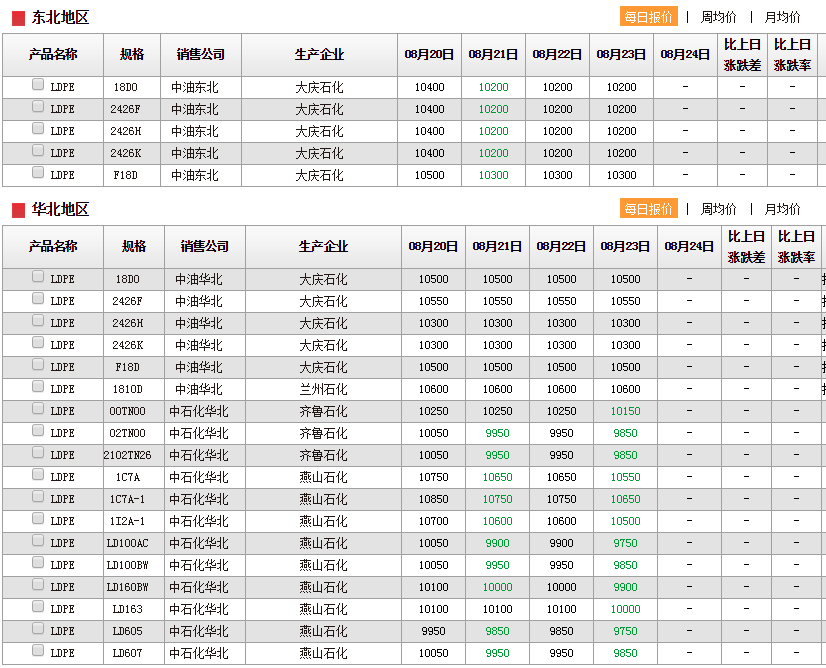The height and width of the screenshot is (668, 826).
Task: Click the green 10300 price for F18D 东北
Action: click(x=494, y=175)
